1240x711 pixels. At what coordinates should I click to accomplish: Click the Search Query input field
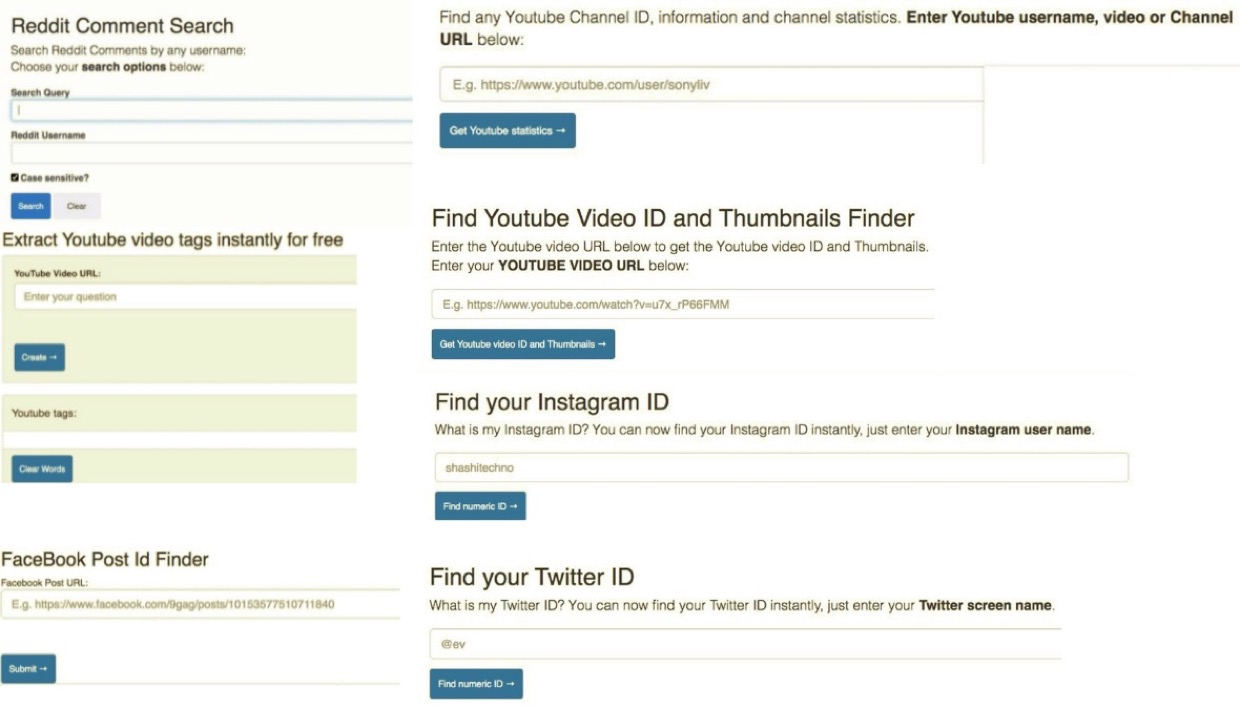[x=212, y=110]
